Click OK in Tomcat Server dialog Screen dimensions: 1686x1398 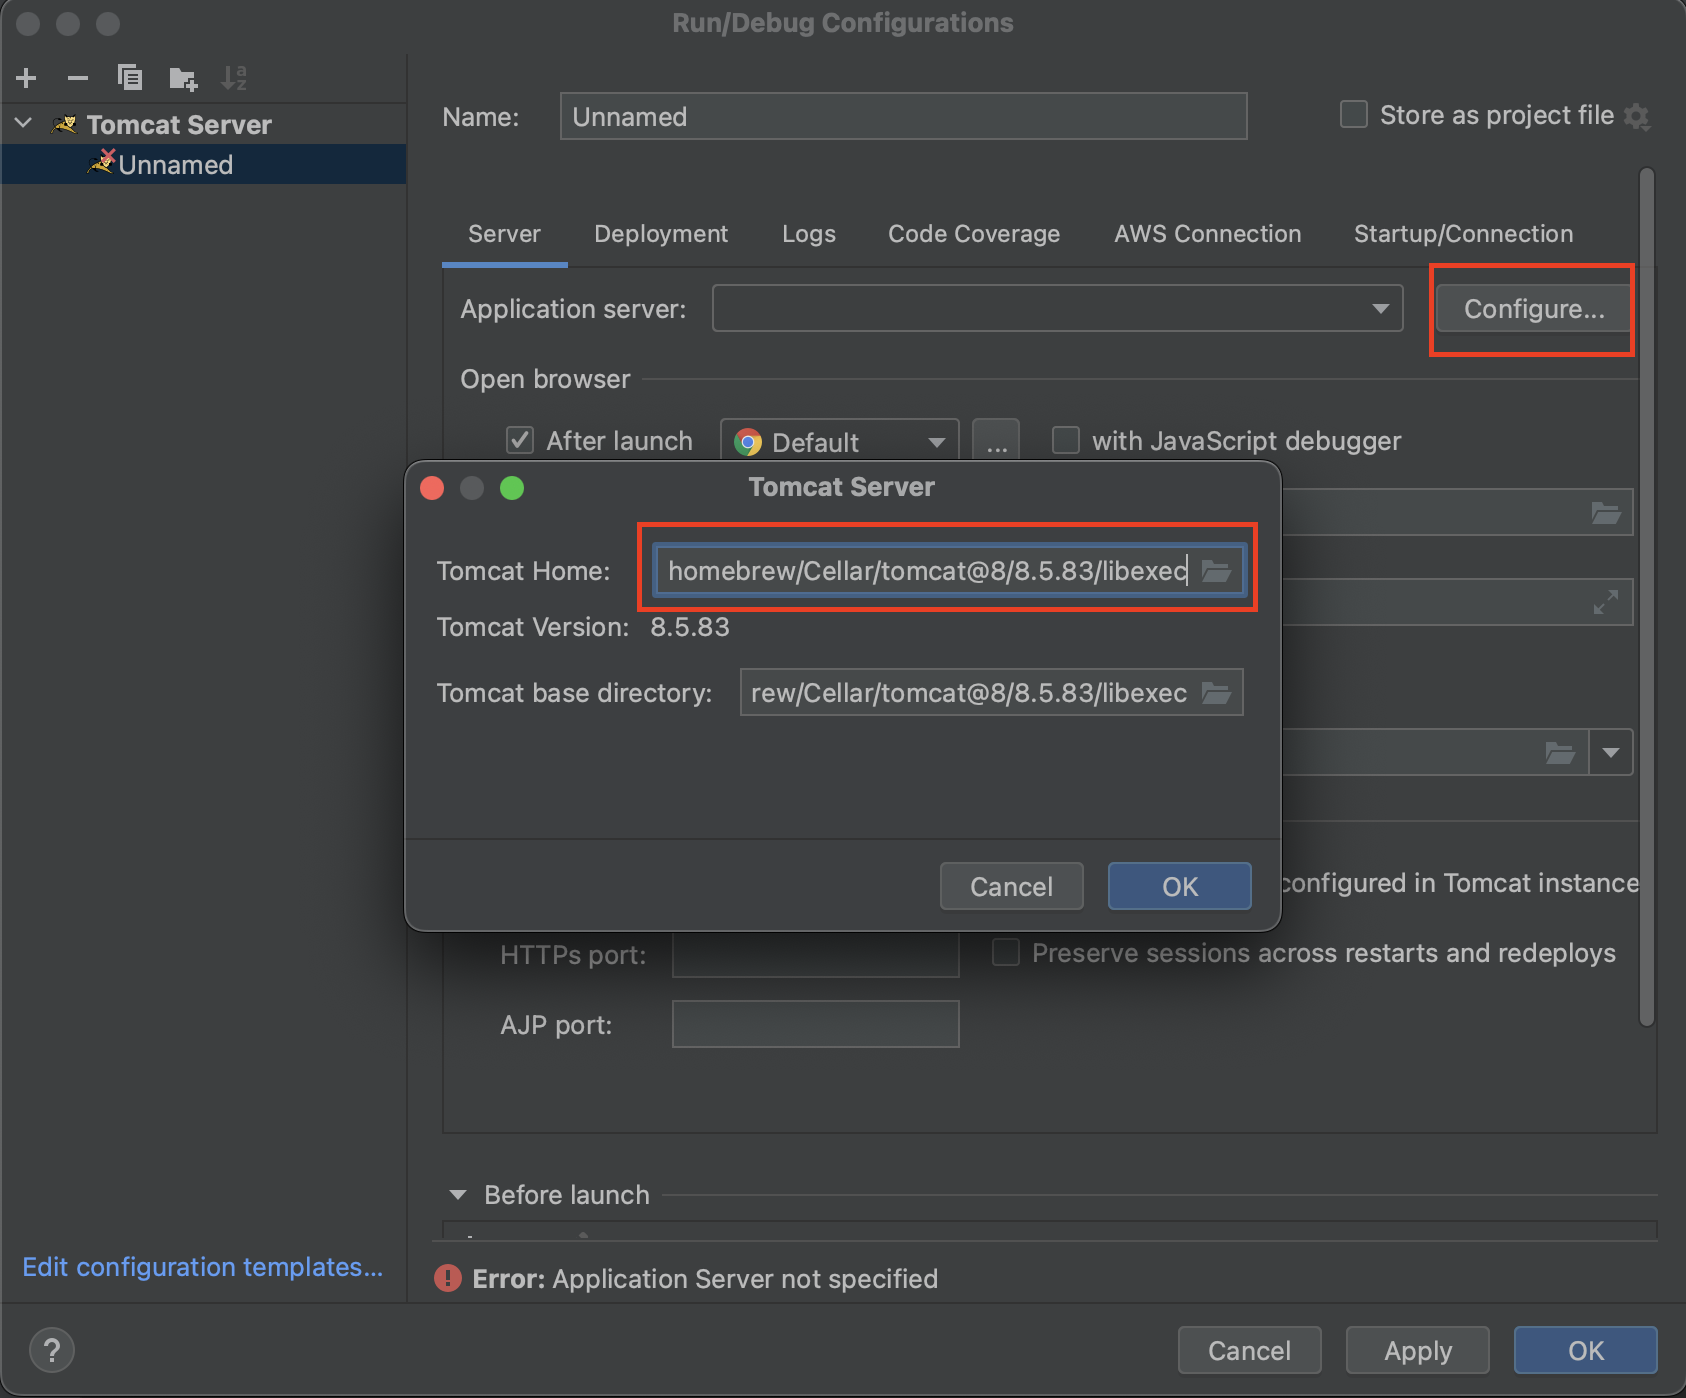[1179, 886]
